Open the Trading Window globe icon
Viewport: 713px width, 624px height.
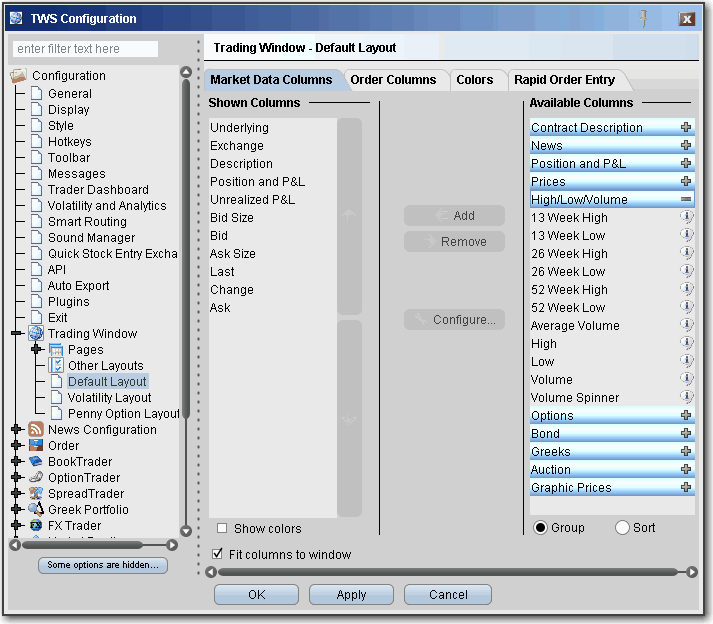click(36, 333)
